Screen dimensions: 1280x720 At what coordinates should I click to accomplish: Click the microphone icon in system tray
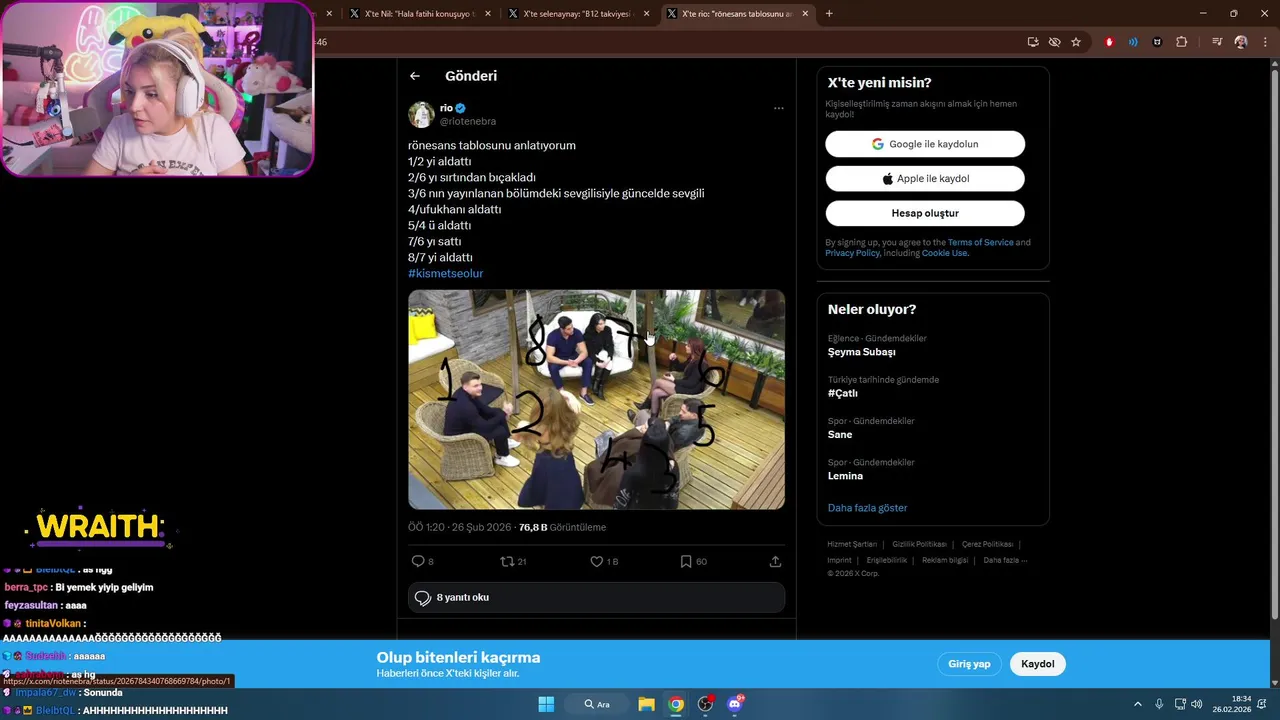[x=1159, y=704]
